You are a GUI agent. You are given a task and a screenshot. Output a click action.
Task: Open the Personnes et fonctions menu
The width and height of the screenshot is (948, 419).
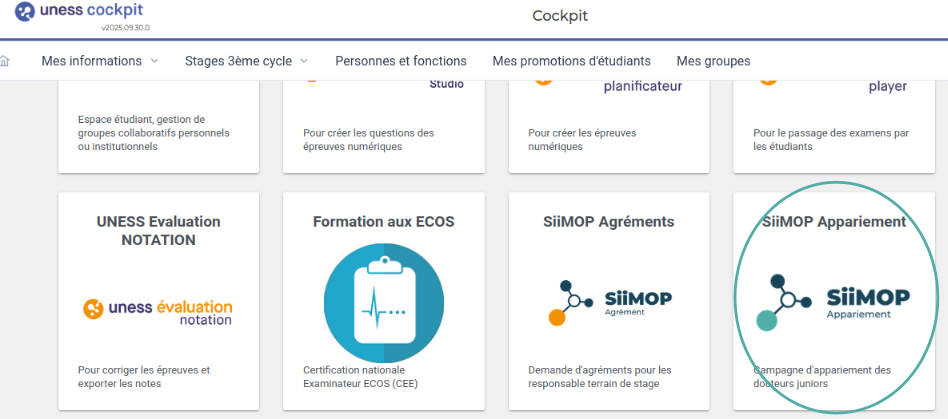(x=400, y=61)
